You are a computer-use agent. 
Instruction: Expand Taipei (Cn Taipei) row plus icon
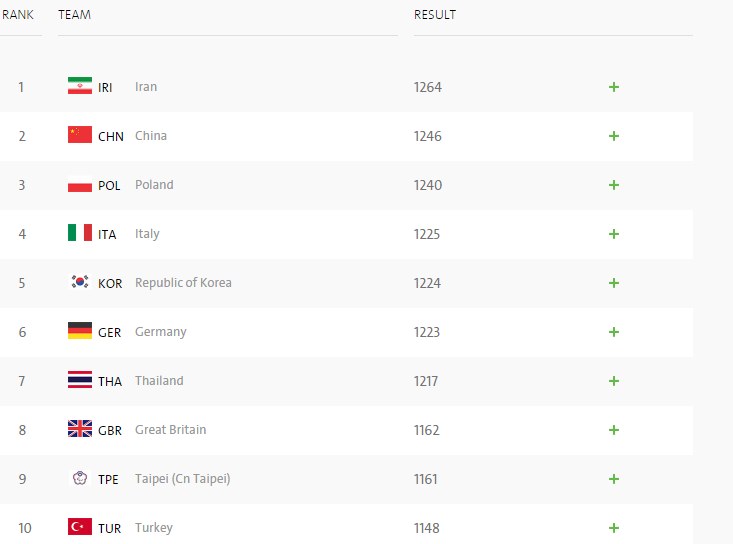(x=614, y=479)
